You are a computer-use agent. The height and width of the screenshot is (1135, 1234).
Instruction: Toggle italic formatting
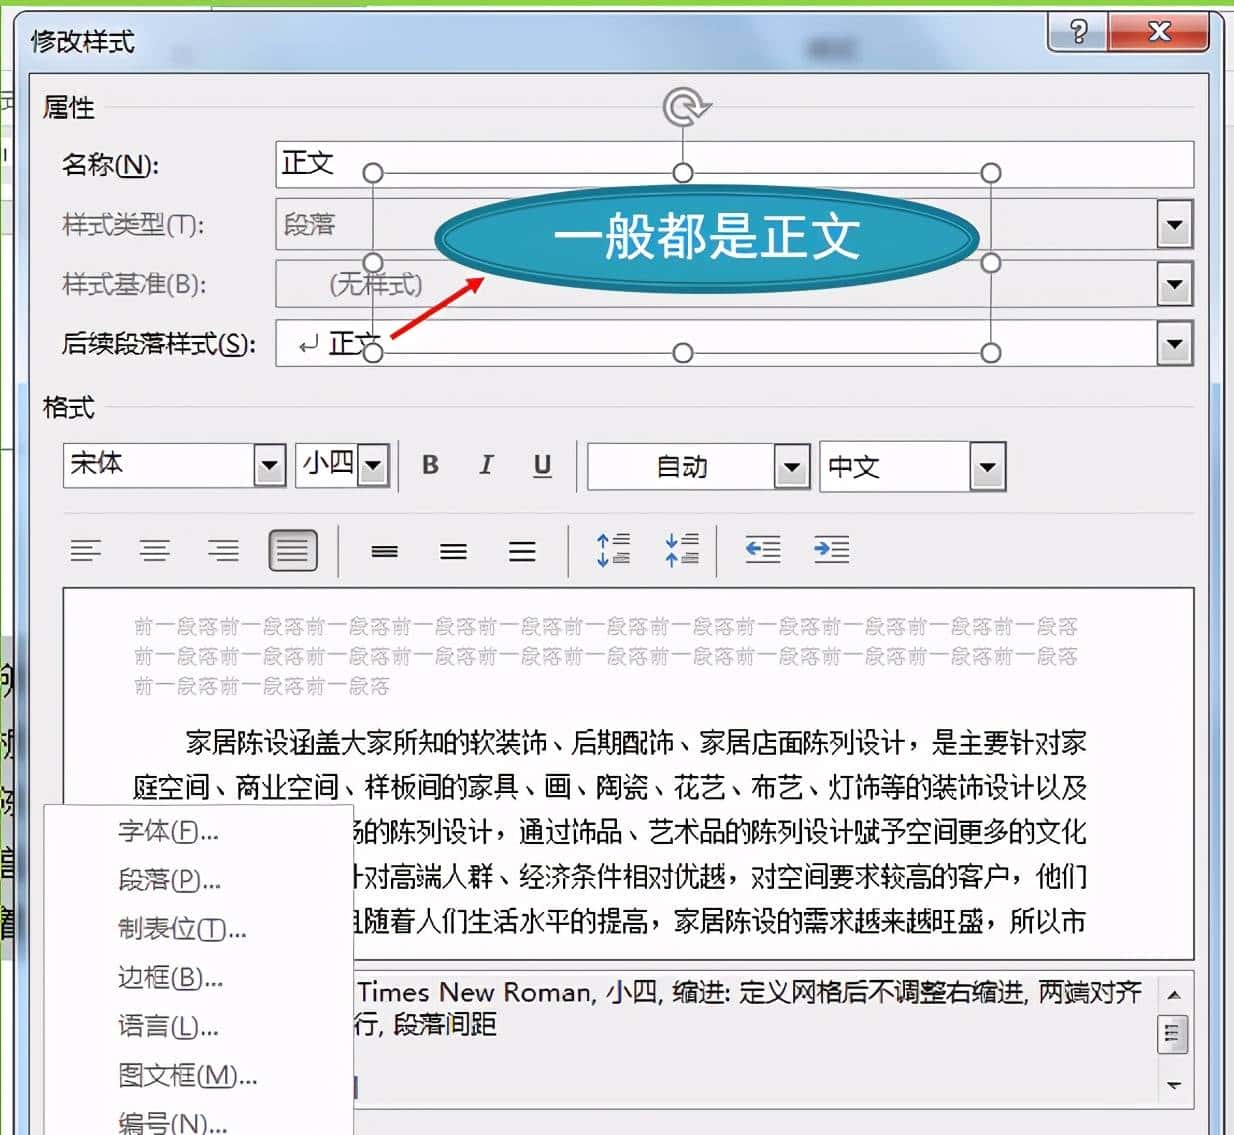point(486,465)
